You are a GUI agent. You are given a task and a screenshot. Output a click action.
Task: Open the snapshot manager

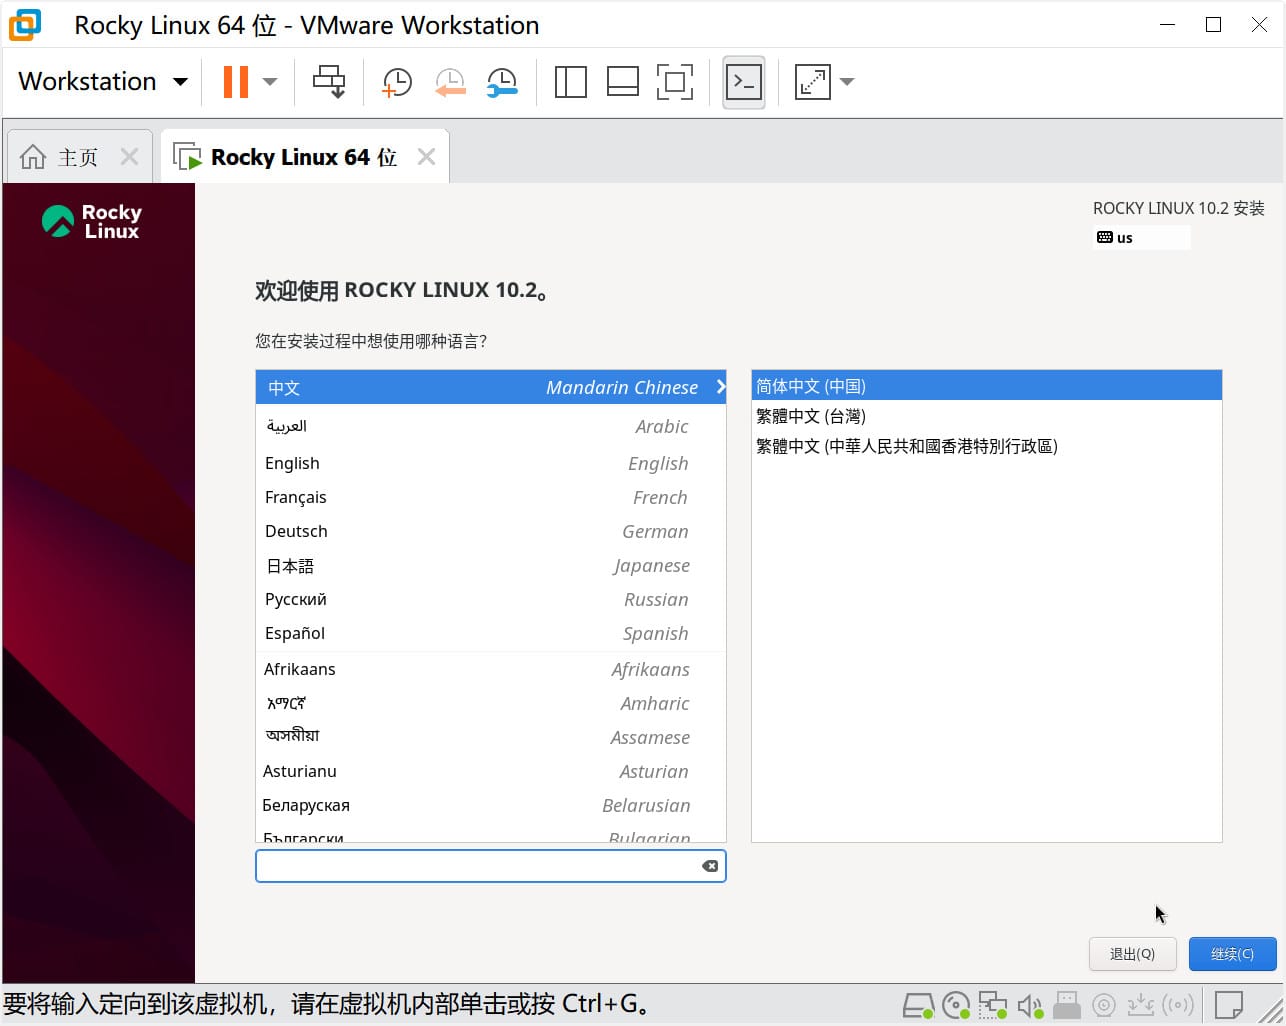(502, 82)
